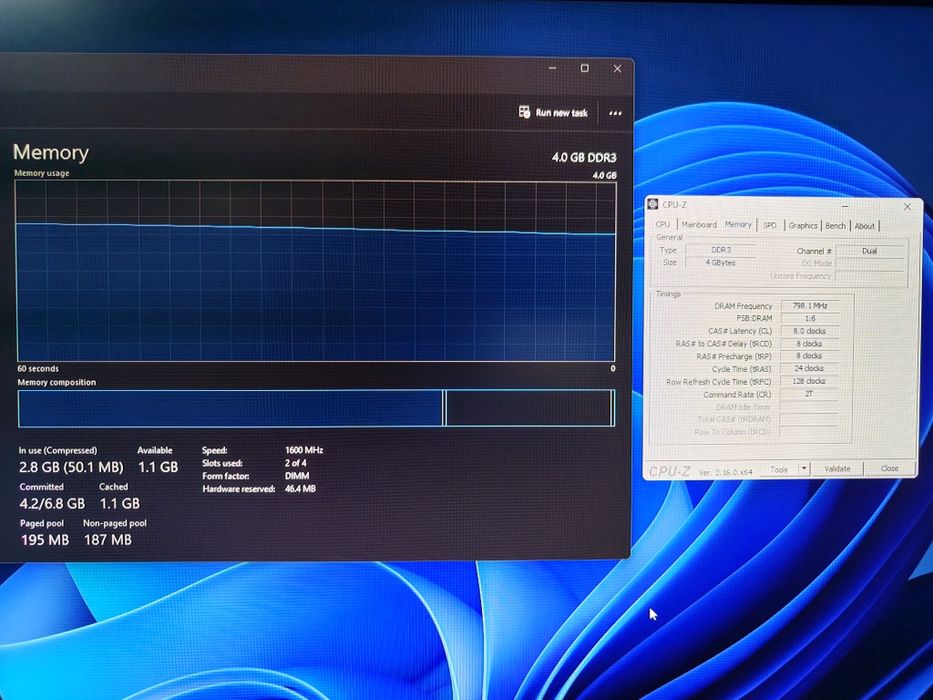
Task: Click the Speed 1600 MHz value
Action: 303,450
